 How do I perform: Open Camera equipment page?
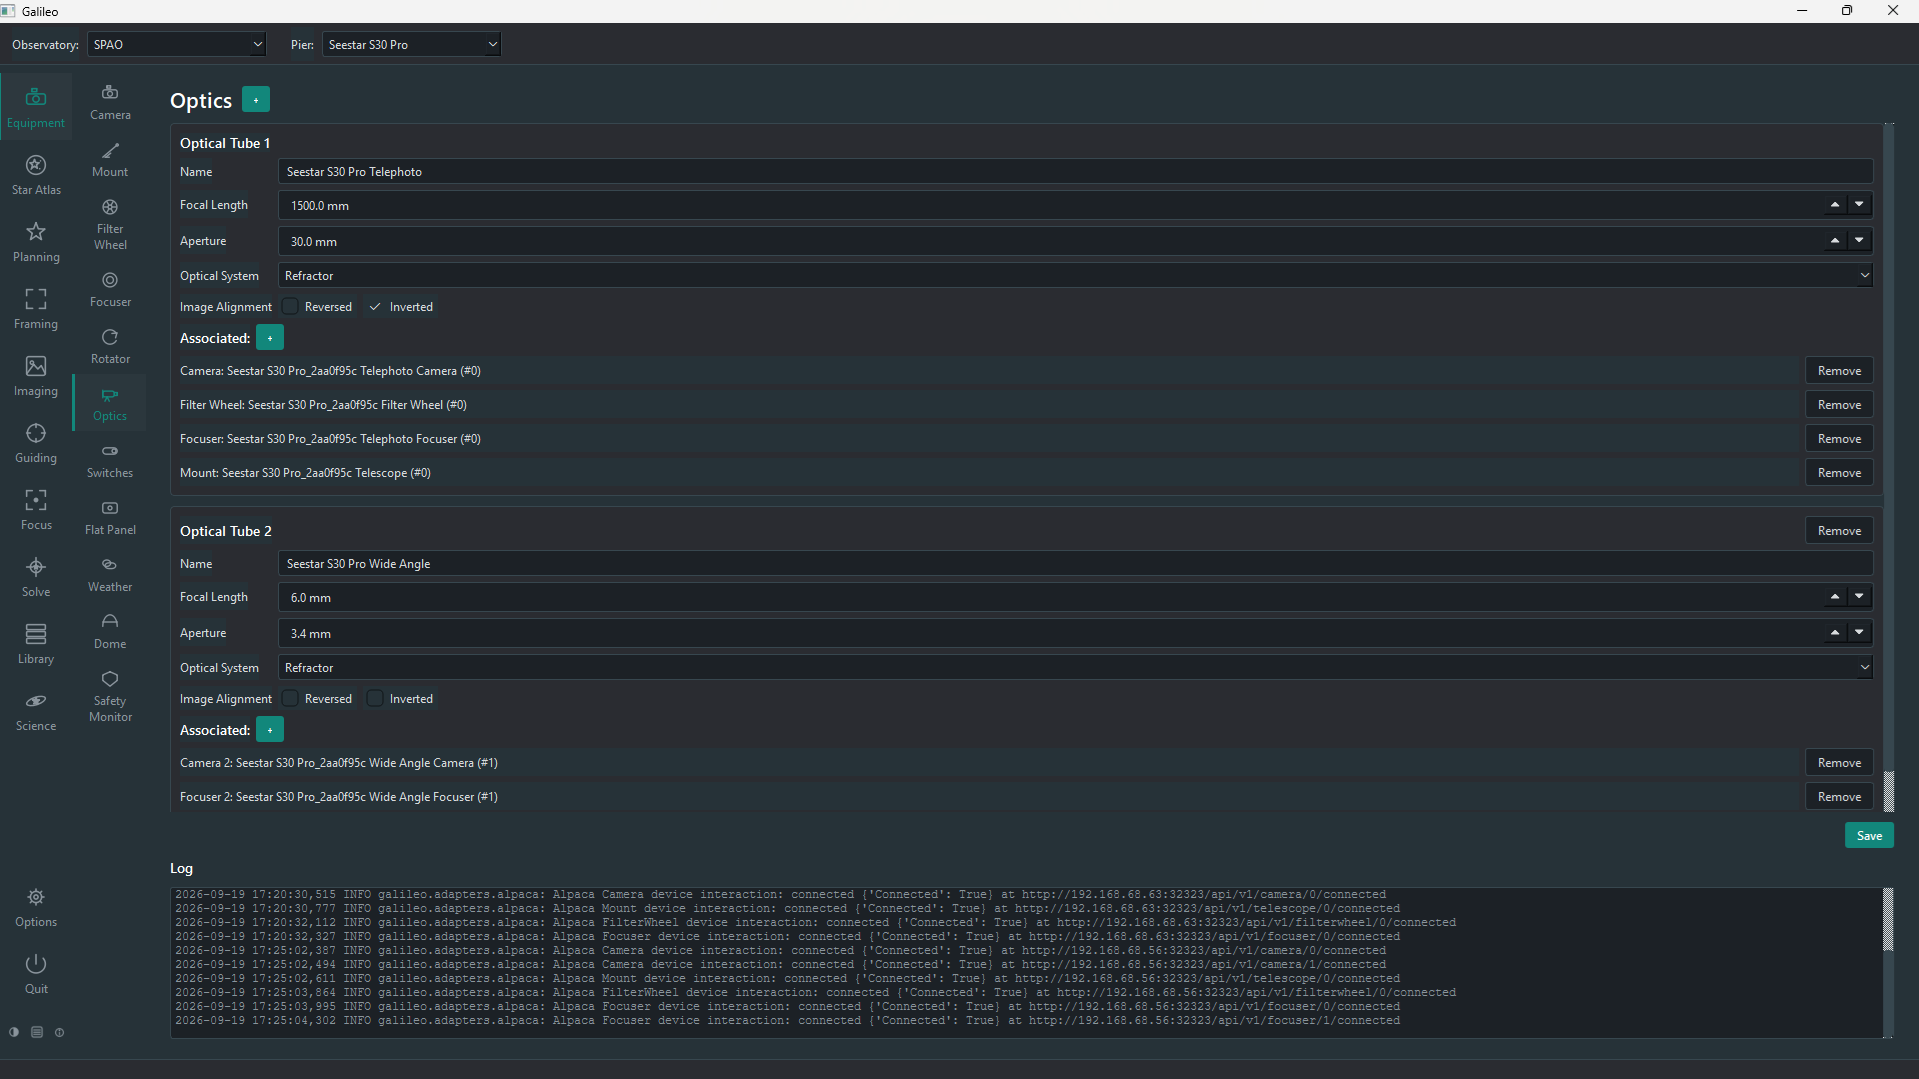[110, 102]
